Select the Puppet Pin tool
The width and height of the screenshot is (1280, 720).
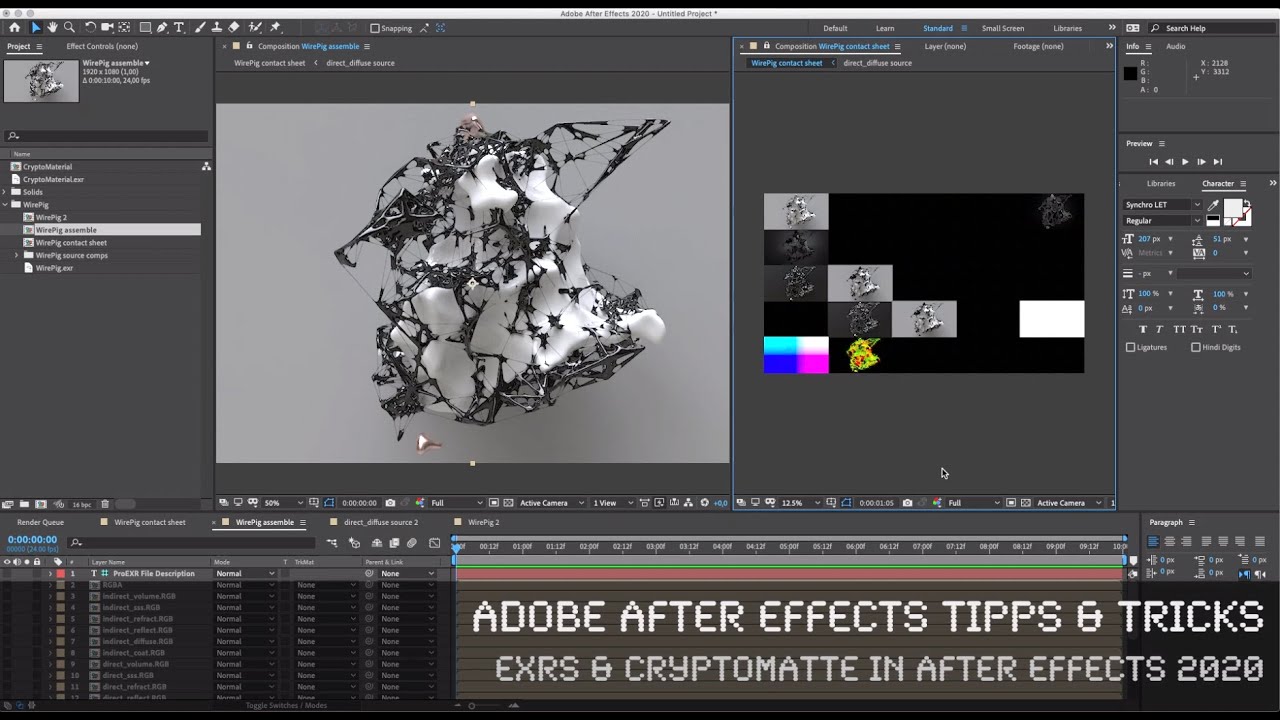point(275,28)
